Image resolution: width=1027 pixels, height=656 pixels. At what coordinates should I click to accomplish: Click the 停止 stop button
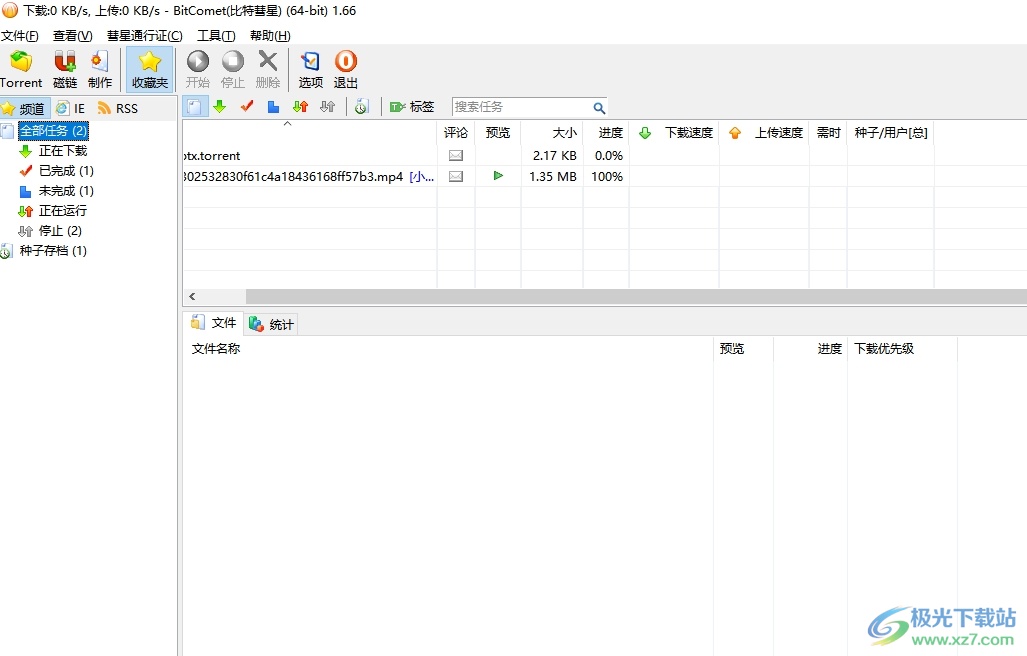point(233,69)
